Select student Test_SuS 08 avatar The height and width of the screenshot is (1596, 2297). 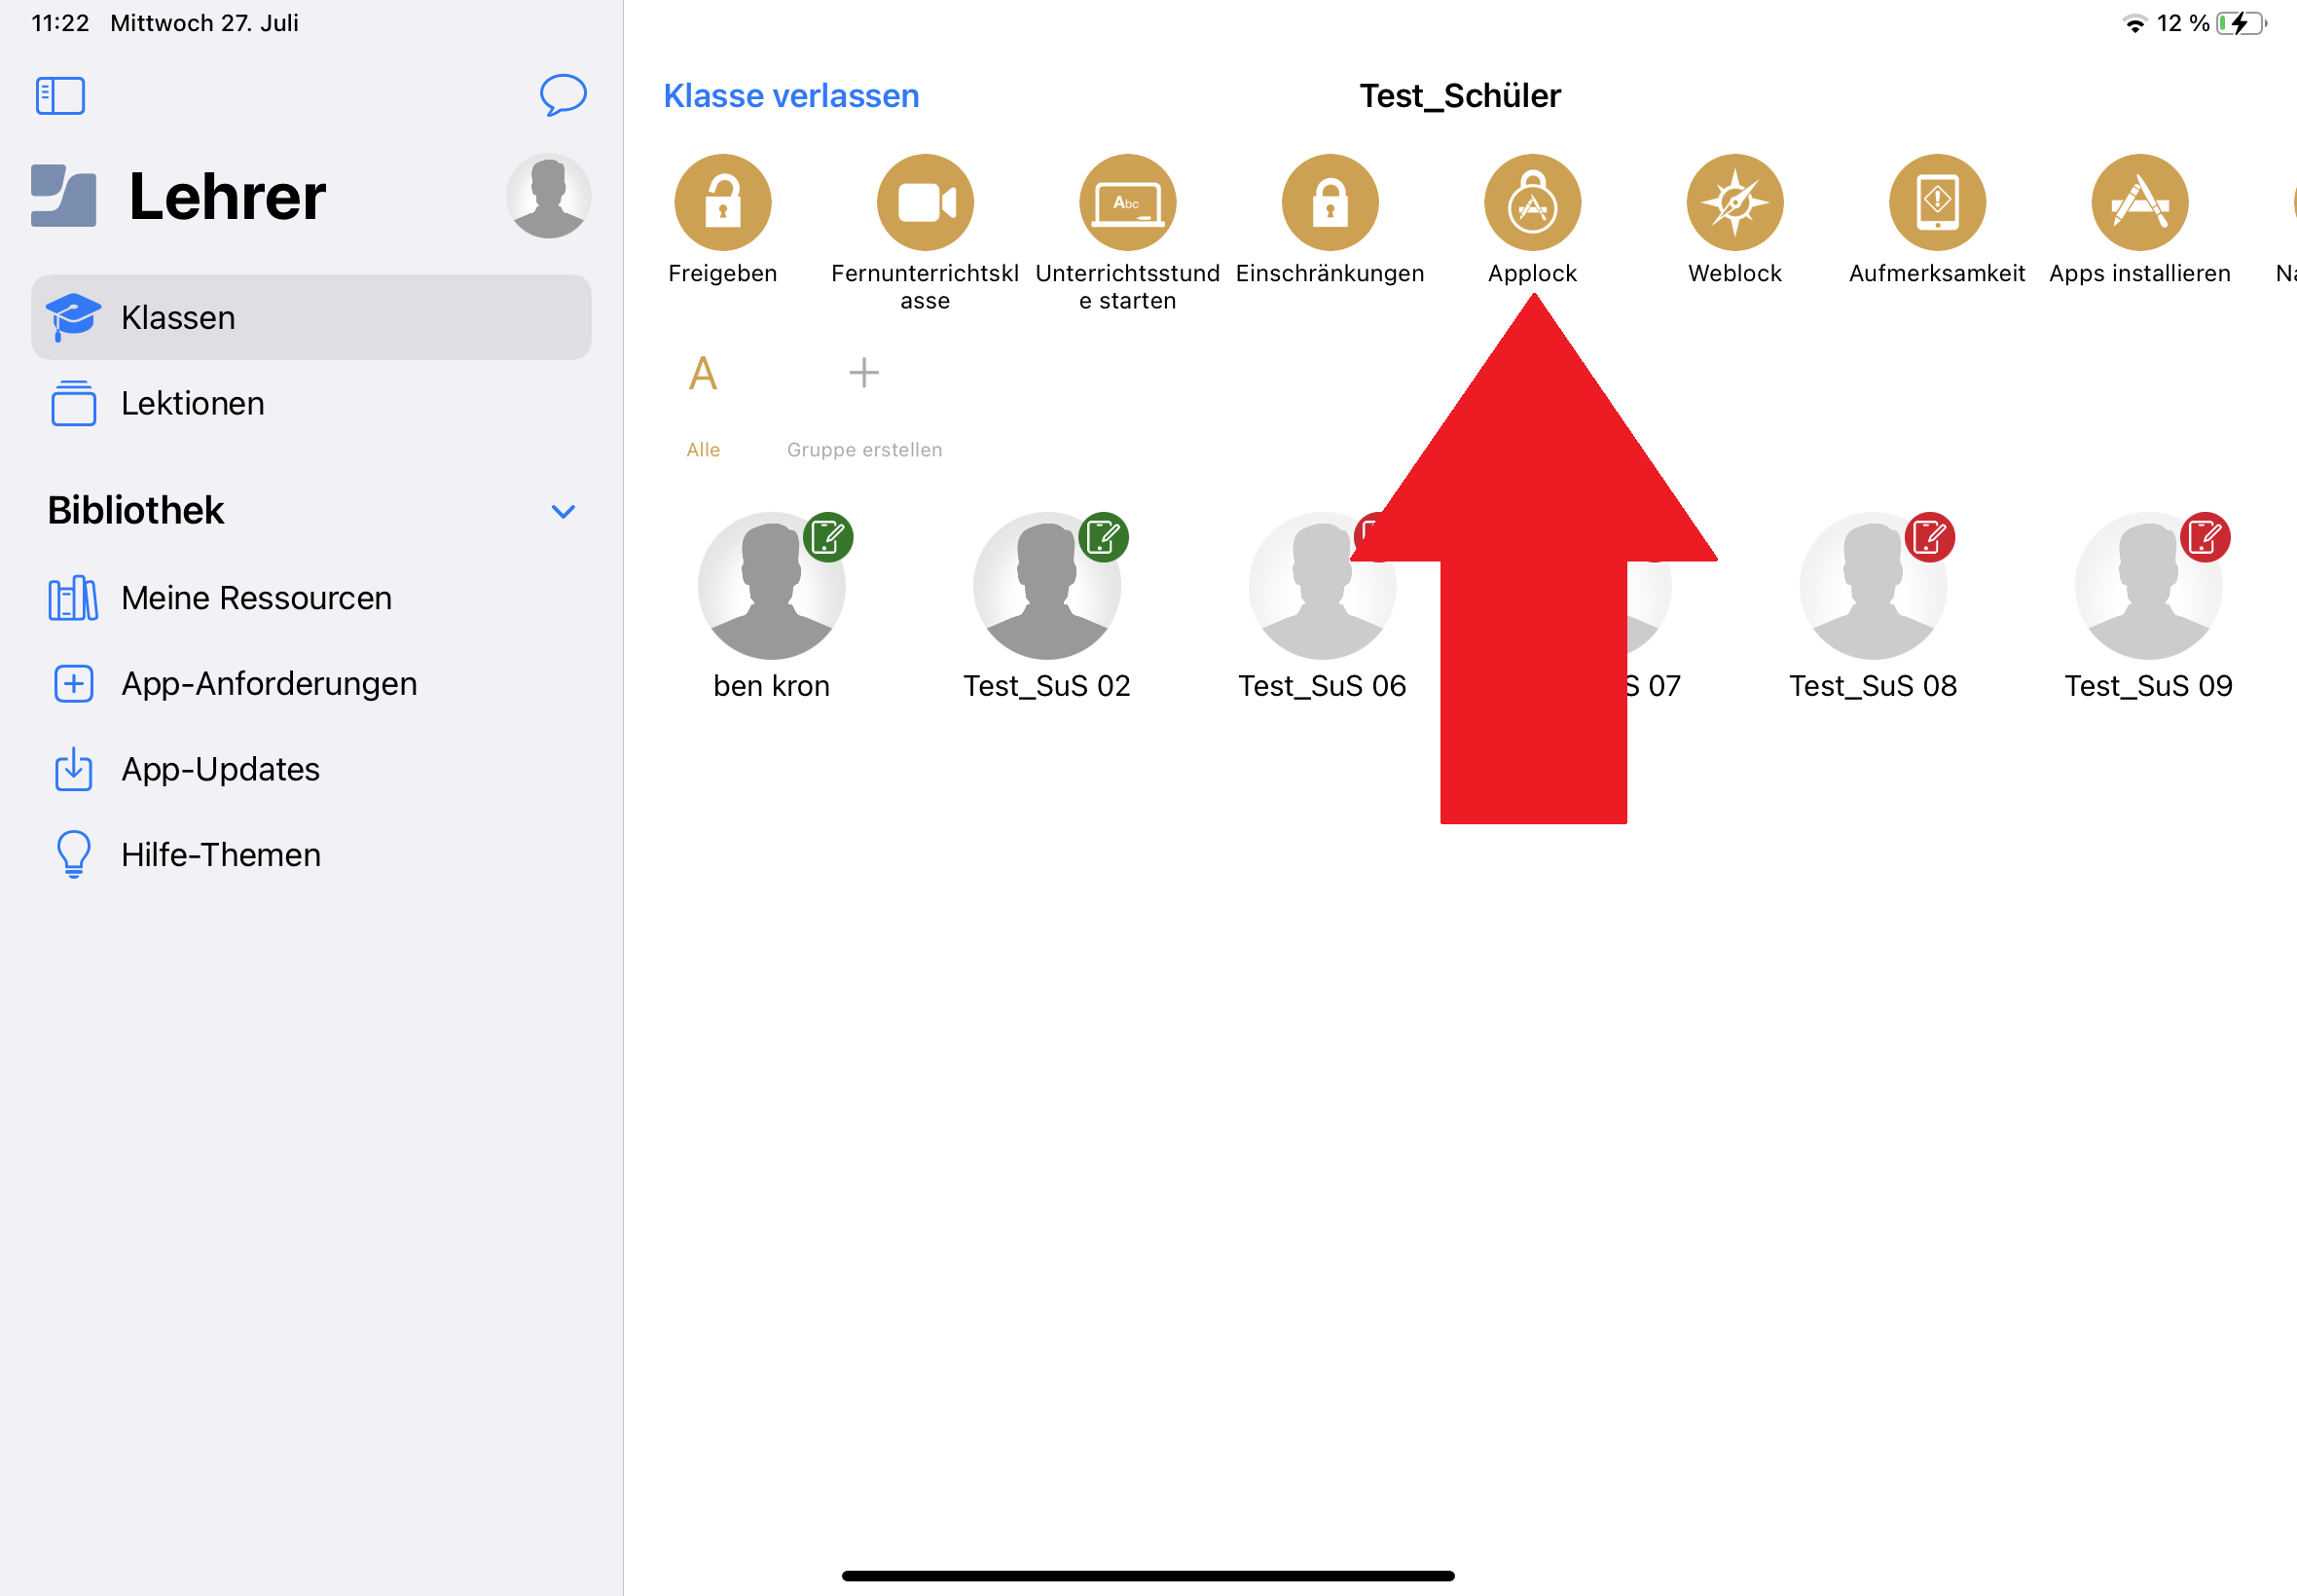(x=1873, y=586)
